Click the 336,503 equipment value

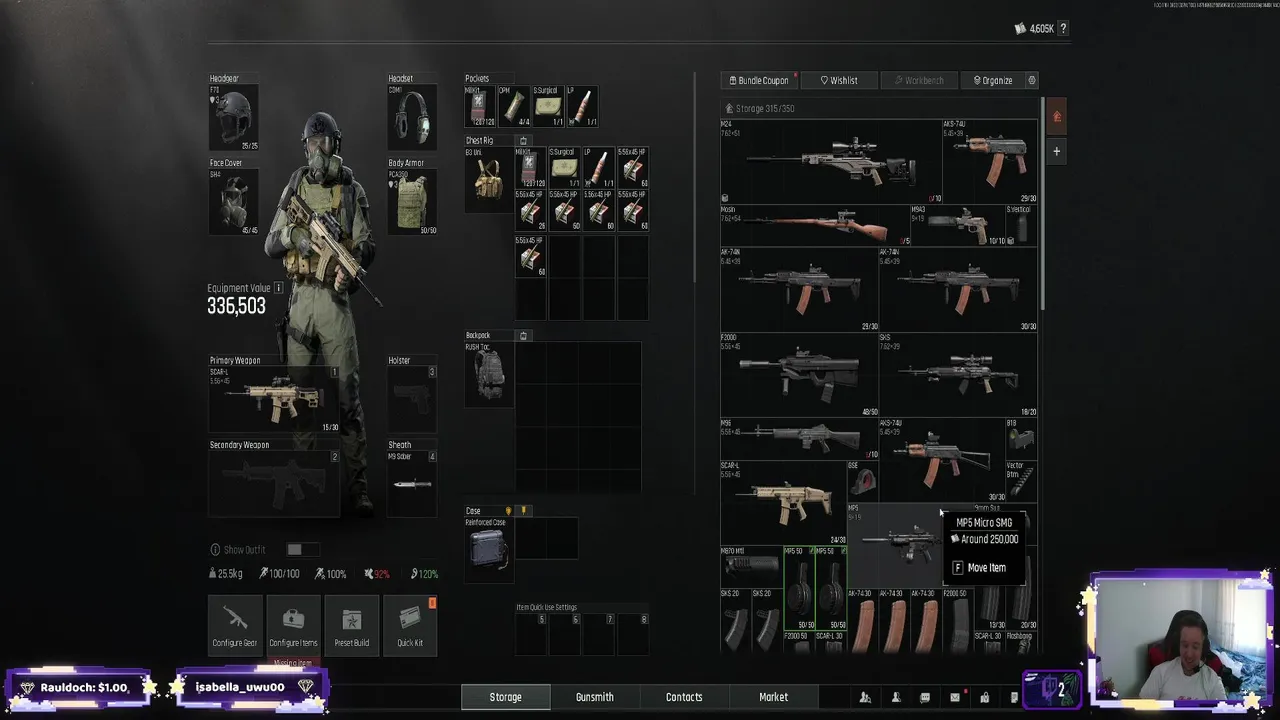(x=237, y=307)
